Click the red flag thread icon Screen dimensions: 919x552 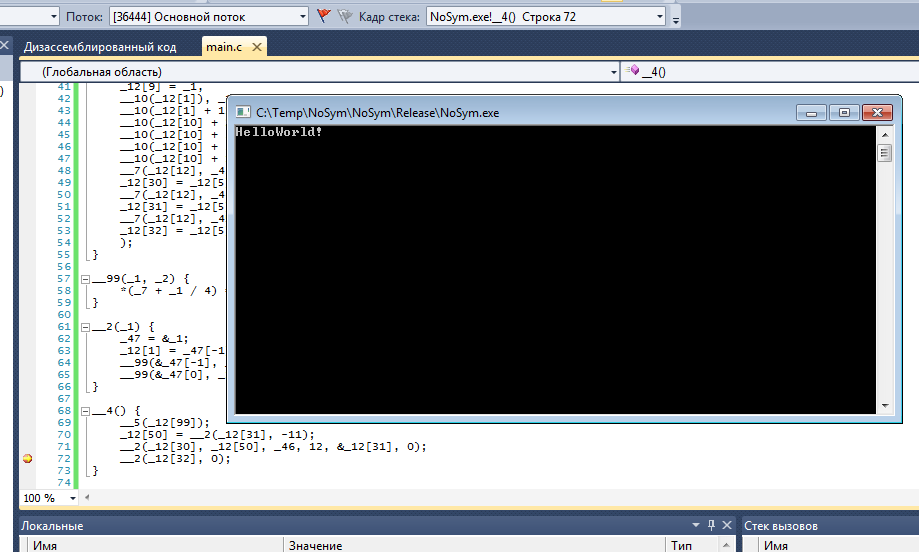click(323, 16)
